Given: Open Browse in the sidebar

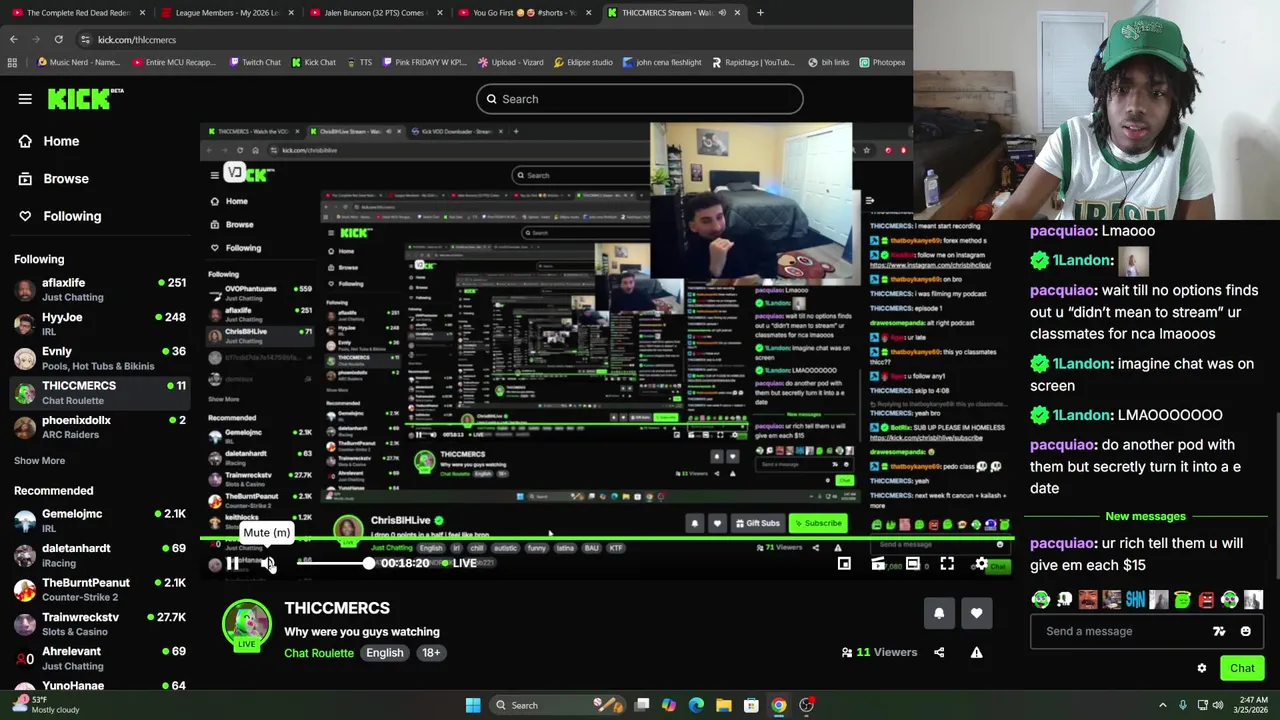Looking at the screenshot, I should tap(66, 179).
